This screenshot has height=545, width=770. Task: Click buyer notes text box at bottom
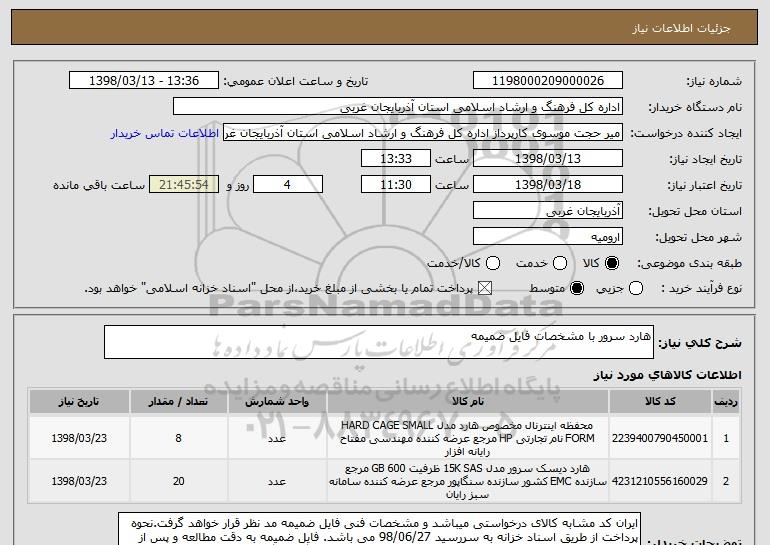(x=379, y=529)
